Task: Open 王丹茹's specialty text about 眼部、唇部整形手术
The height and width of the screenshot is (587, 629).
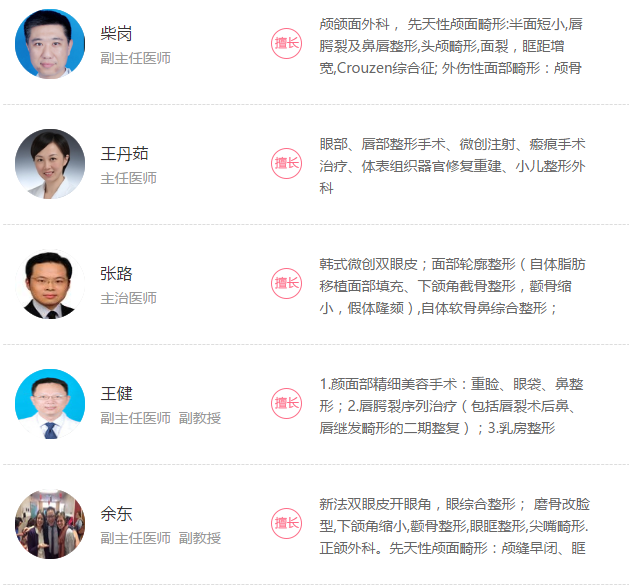Action: 452,166
